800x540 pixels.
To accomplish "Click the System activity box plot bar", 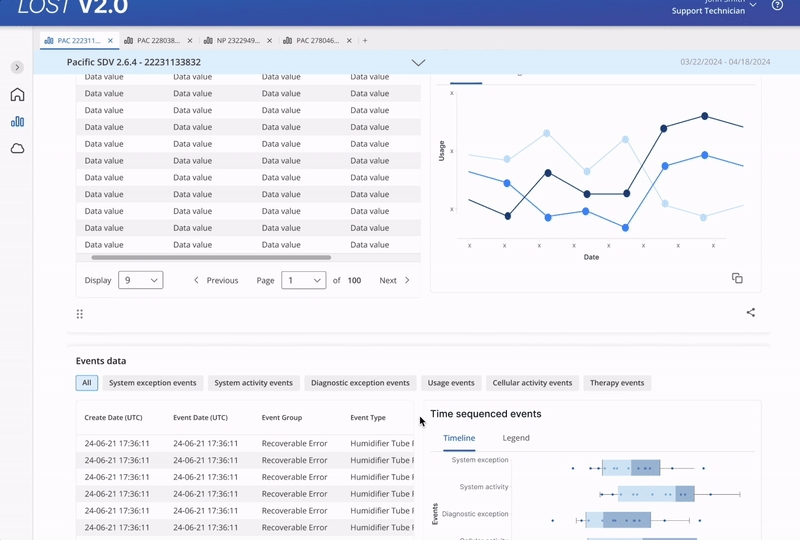I will click(x=656, y=494).
